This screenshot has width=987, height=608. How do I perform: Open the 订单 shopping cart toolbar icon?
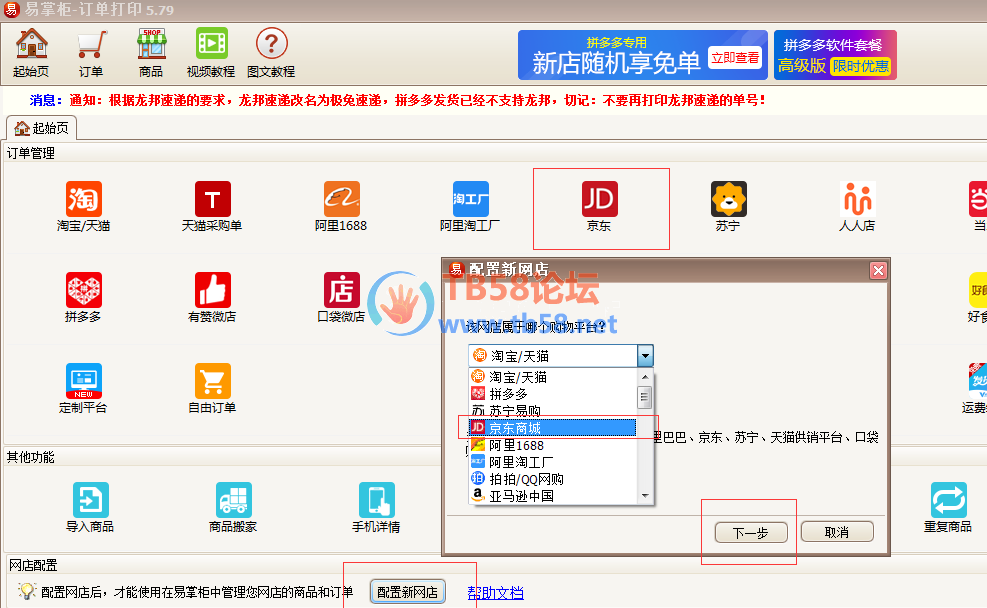click(x=91, y=53)
